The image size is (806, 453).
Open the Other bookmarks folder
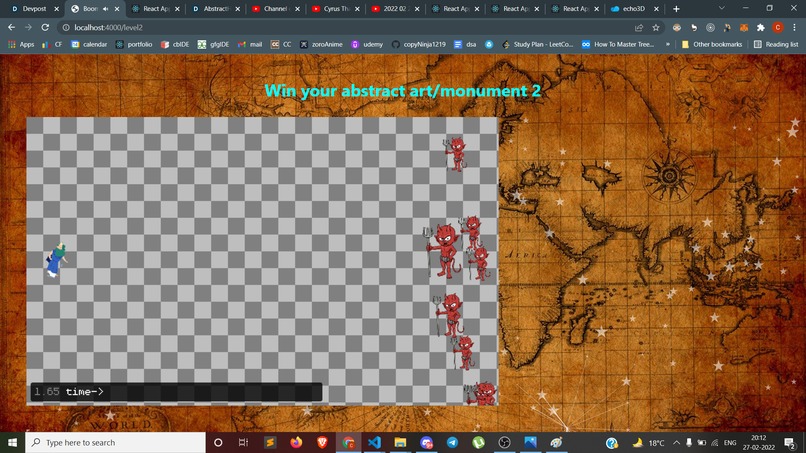click(712, 44)
